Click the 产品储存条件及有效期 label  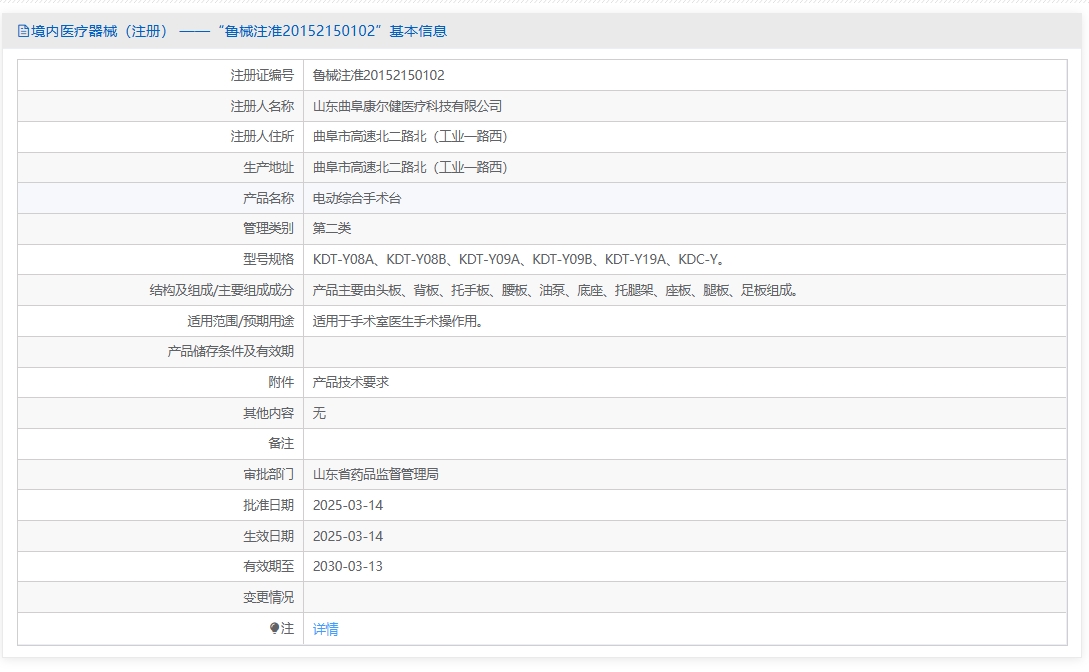[231, 351]
